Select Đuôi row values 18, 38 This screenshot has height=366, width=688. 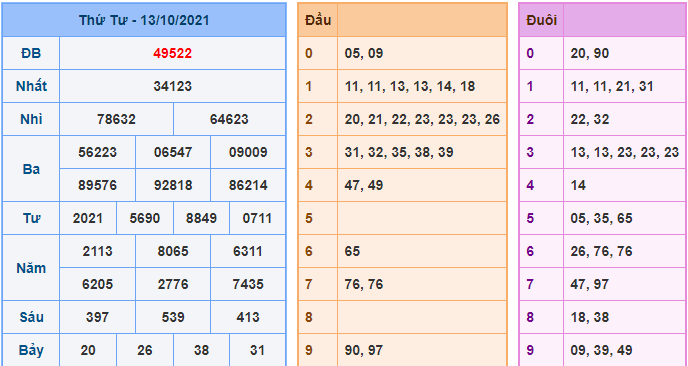pyautogui.click(x=590, y=317)
